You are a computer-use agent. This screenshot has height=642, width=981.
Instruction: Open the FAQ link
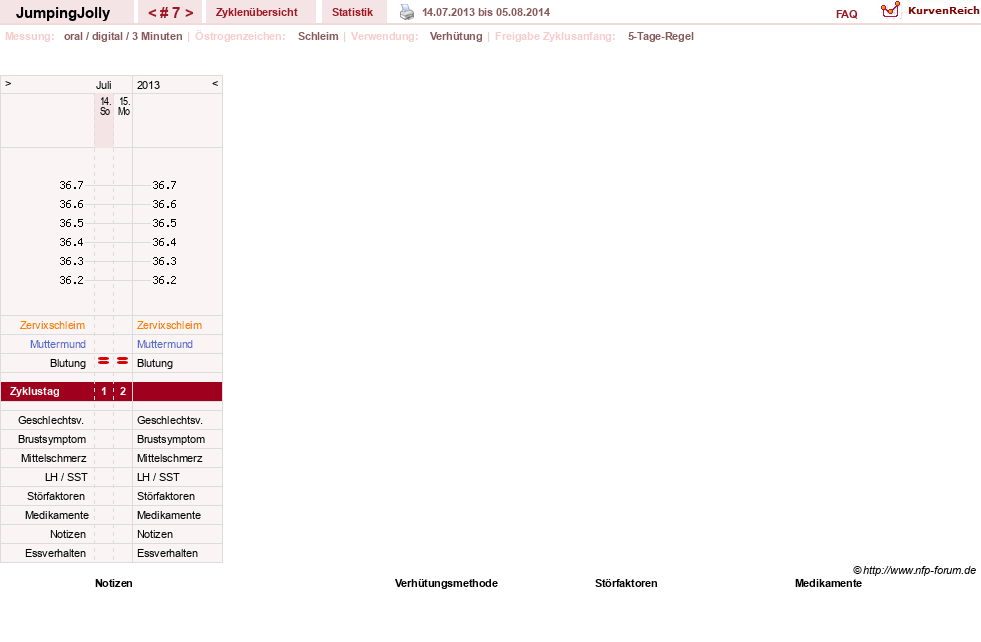(846, 14)
